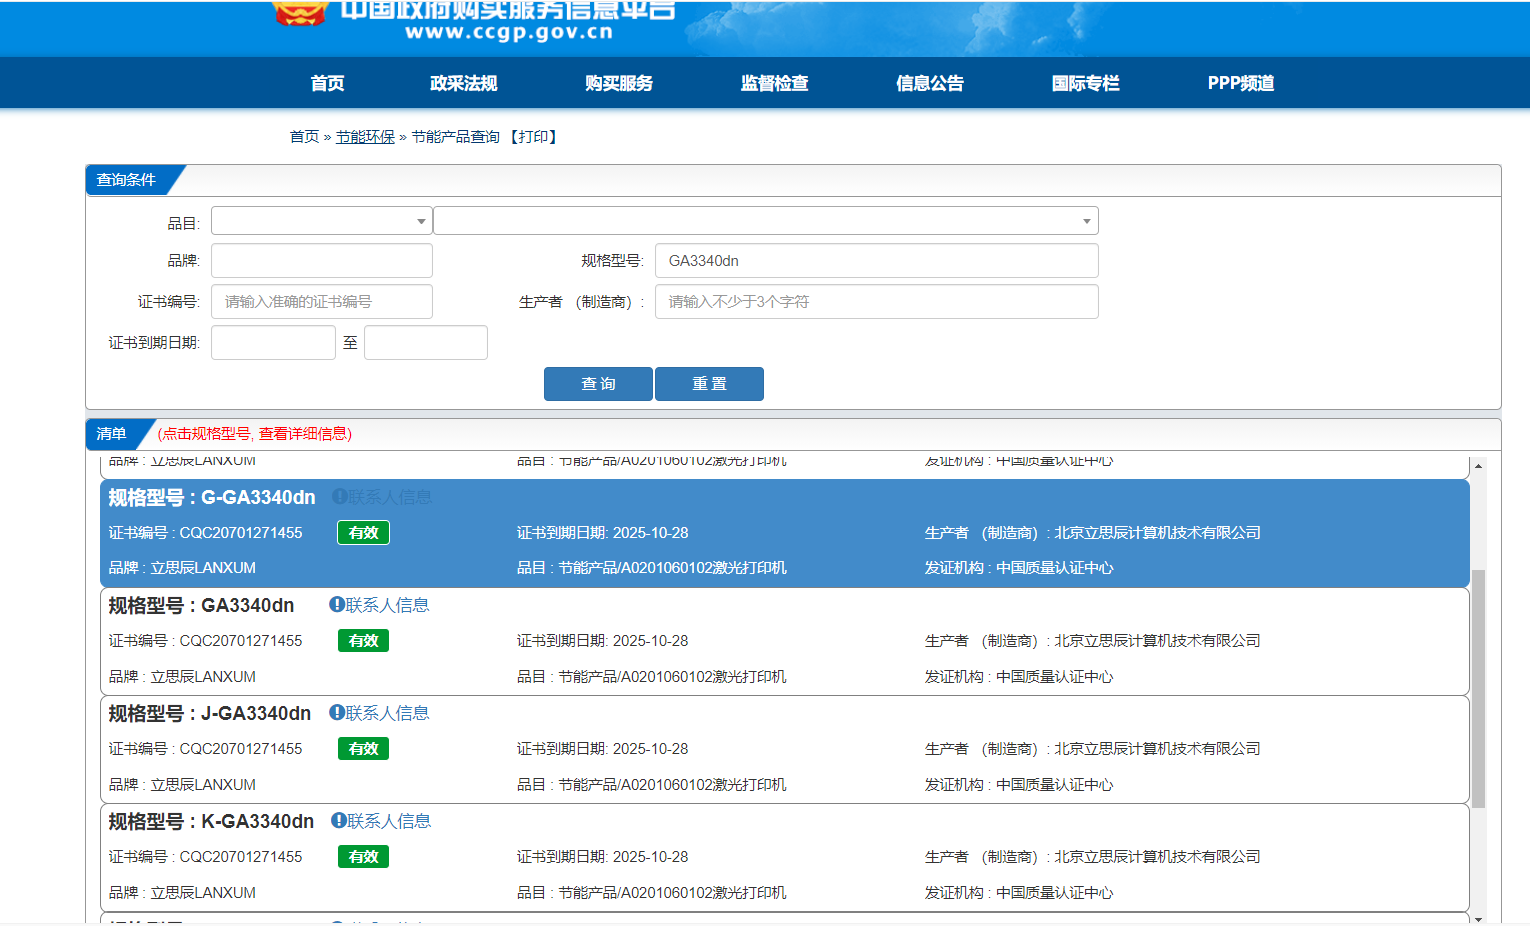Click 发证机构 中国质量认证中心 in K-GA3340dn row
Image resolution: width=1530 pixels, height=926 pixels.
pos(1018,893)
